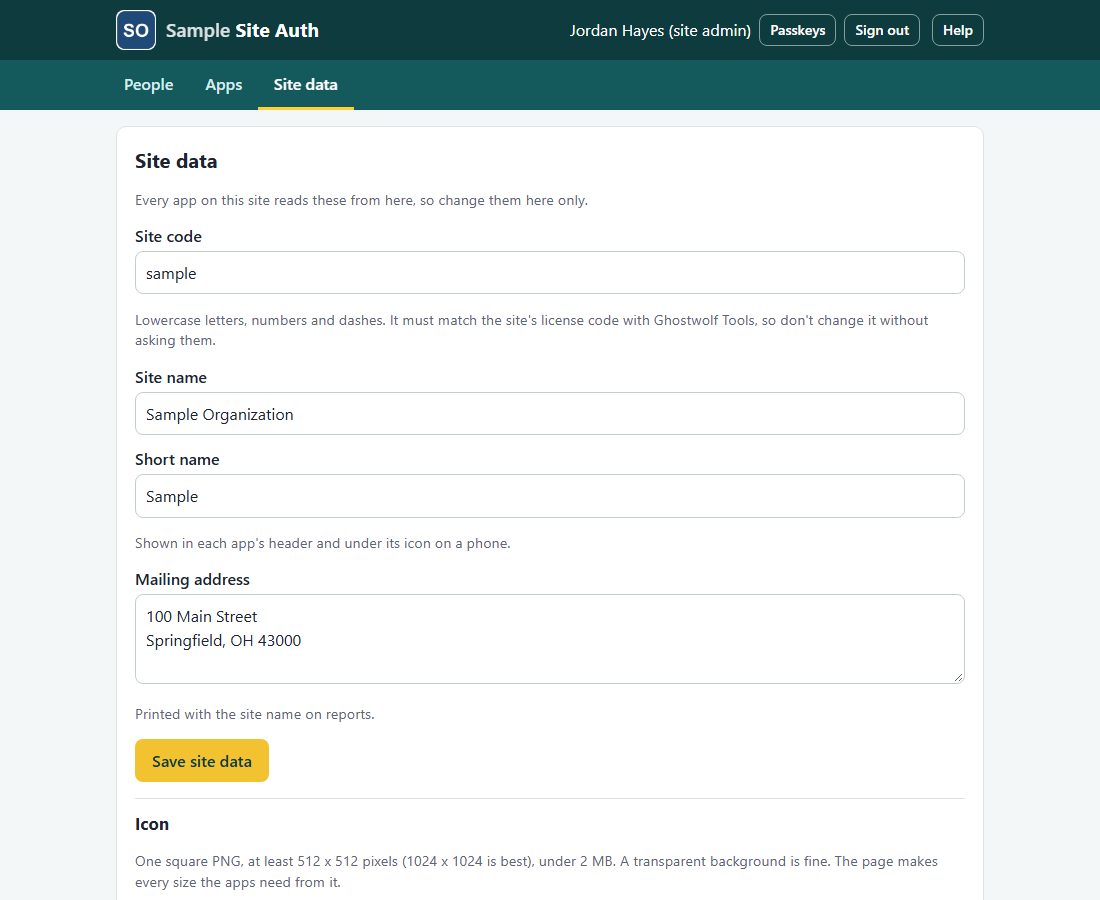Screen dimensions: 1100x900
Task: Click 'Every app on this site reads' text
Action: pyautogui.click(x=361, y=201)
